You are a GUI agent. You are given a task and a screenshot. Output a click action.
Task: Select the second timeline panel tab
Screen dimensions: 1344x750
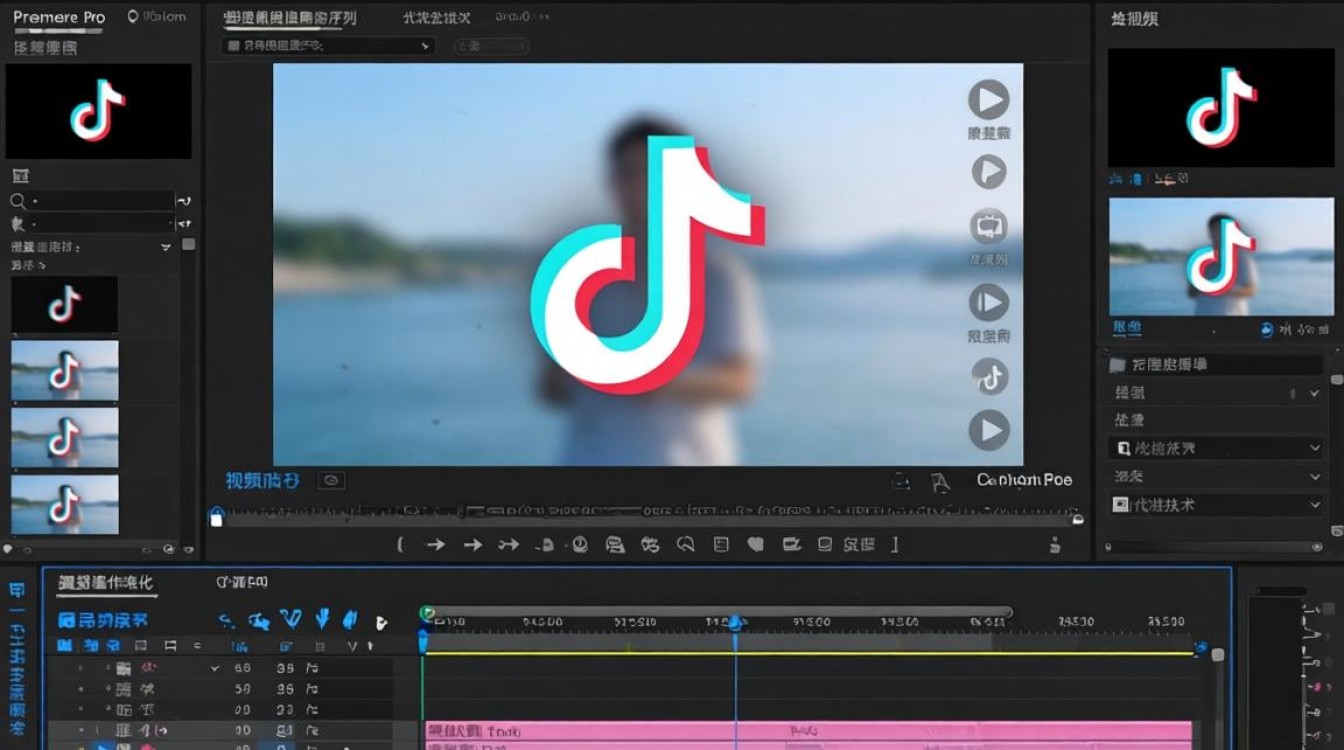[x=241, y=582]
